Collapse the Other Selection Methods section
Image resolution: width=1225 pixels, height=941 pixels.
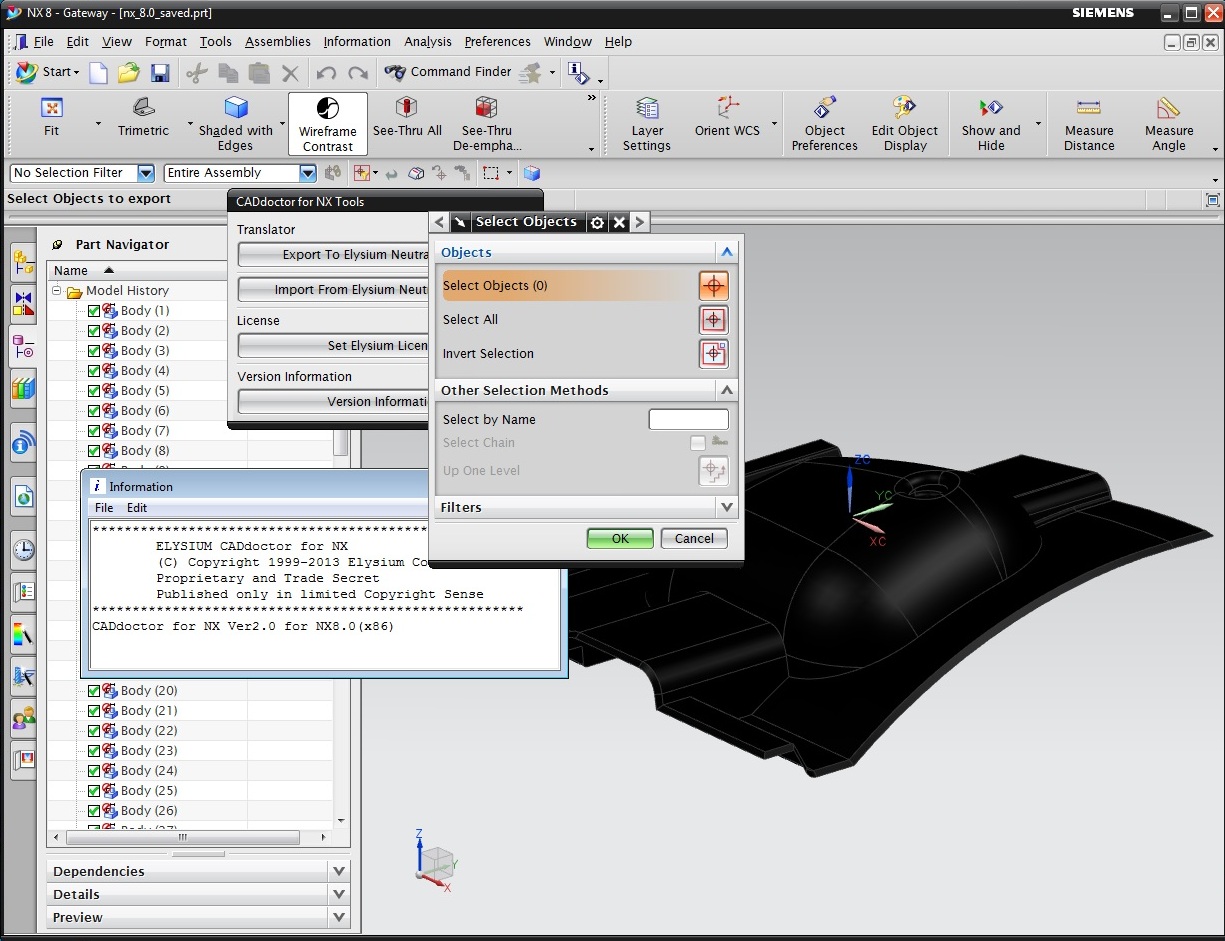point(727,390)
